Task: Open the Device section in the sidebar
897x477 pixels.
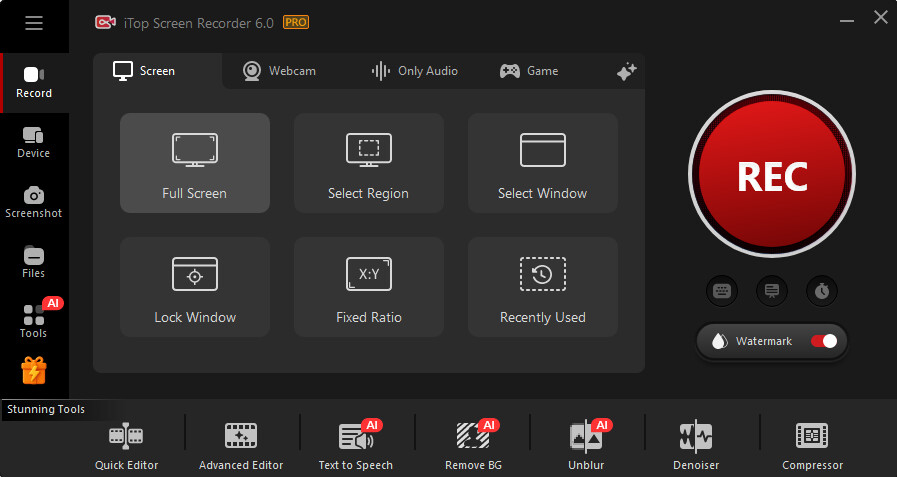Action: tap(34, 142)
